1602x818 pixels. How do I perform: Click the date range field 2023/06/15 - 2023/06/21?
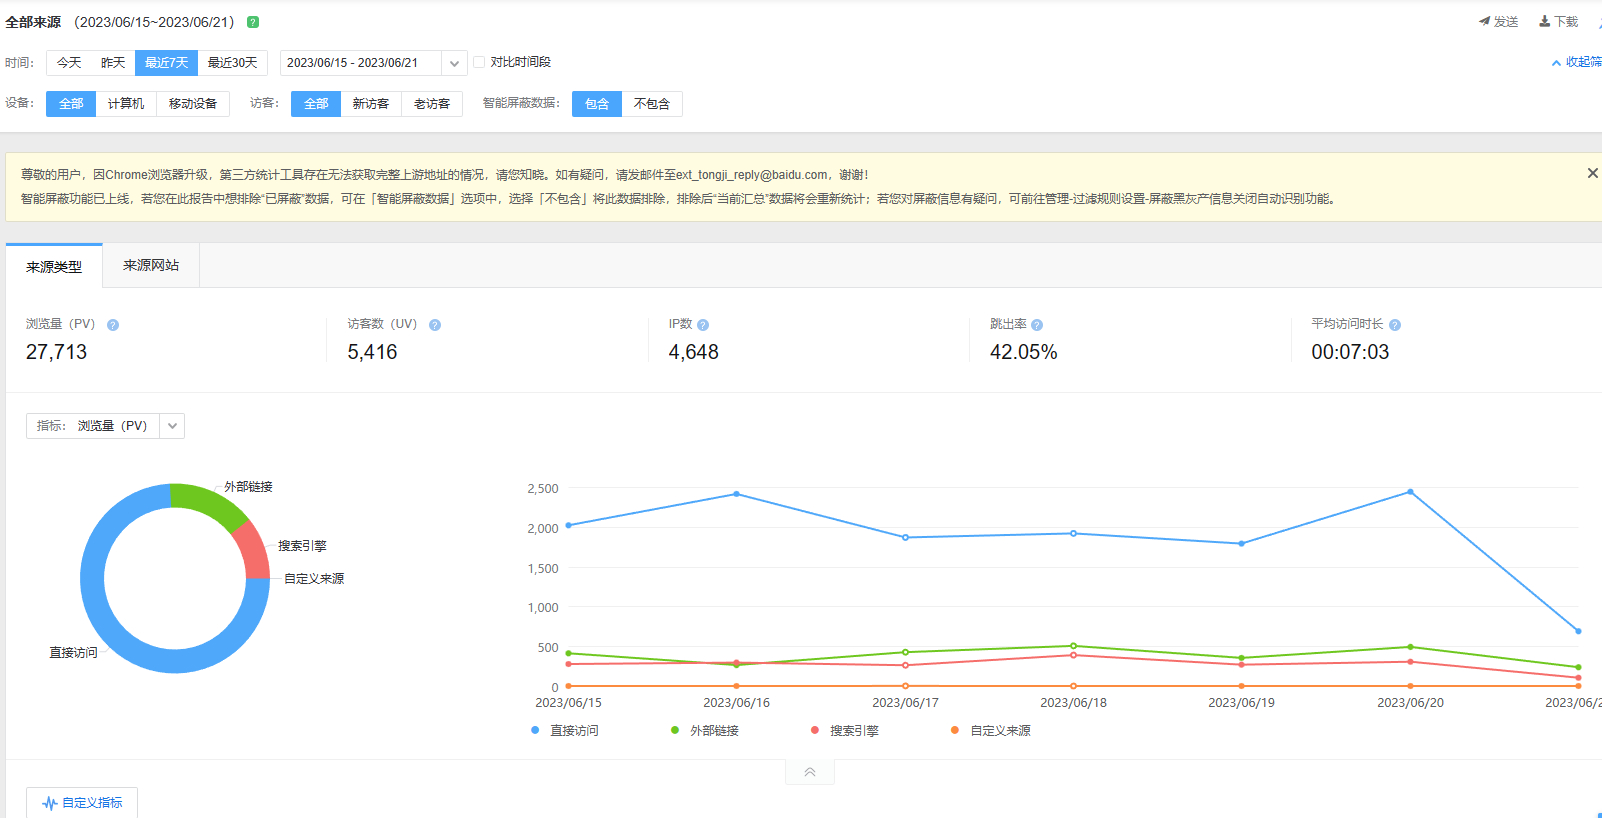[361, 63]
